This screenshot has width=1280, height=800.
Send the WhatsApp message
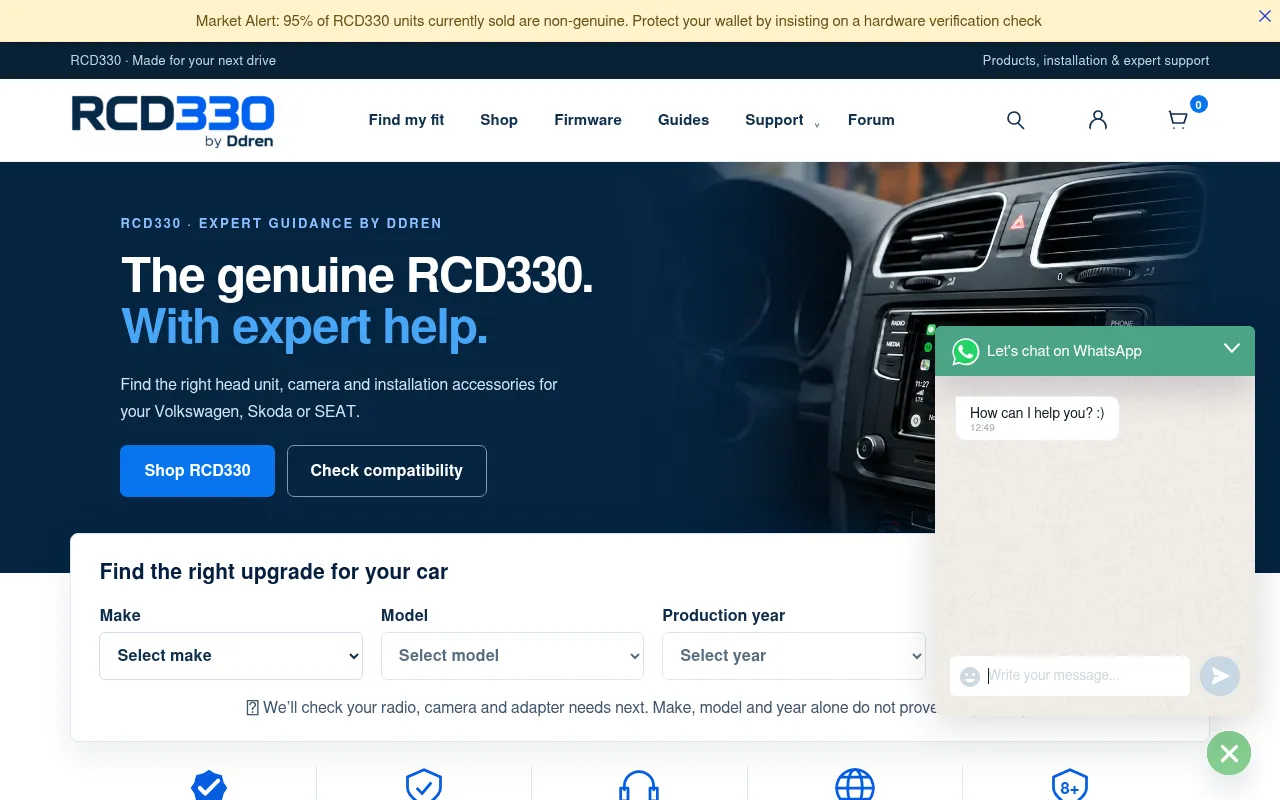click(x=1220, y=676)
